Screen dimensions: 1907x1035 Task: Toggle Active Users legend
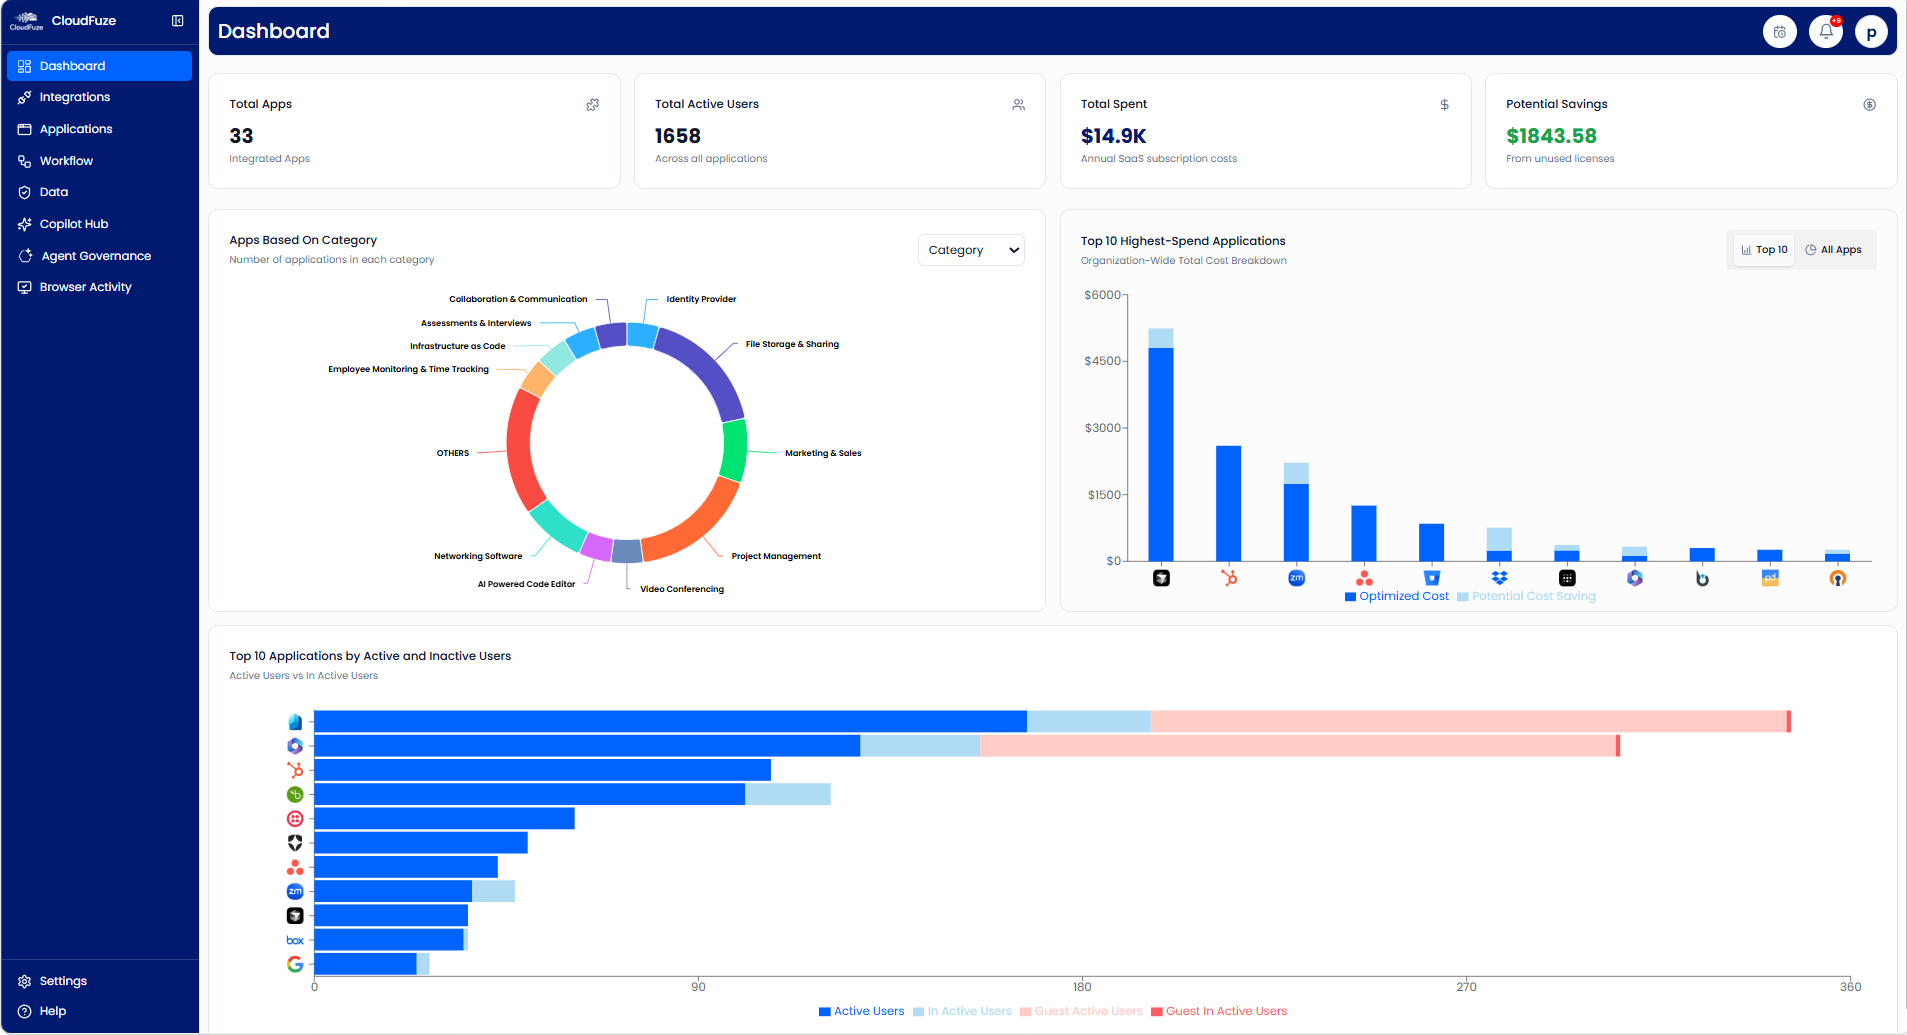tap(861, 1011)
